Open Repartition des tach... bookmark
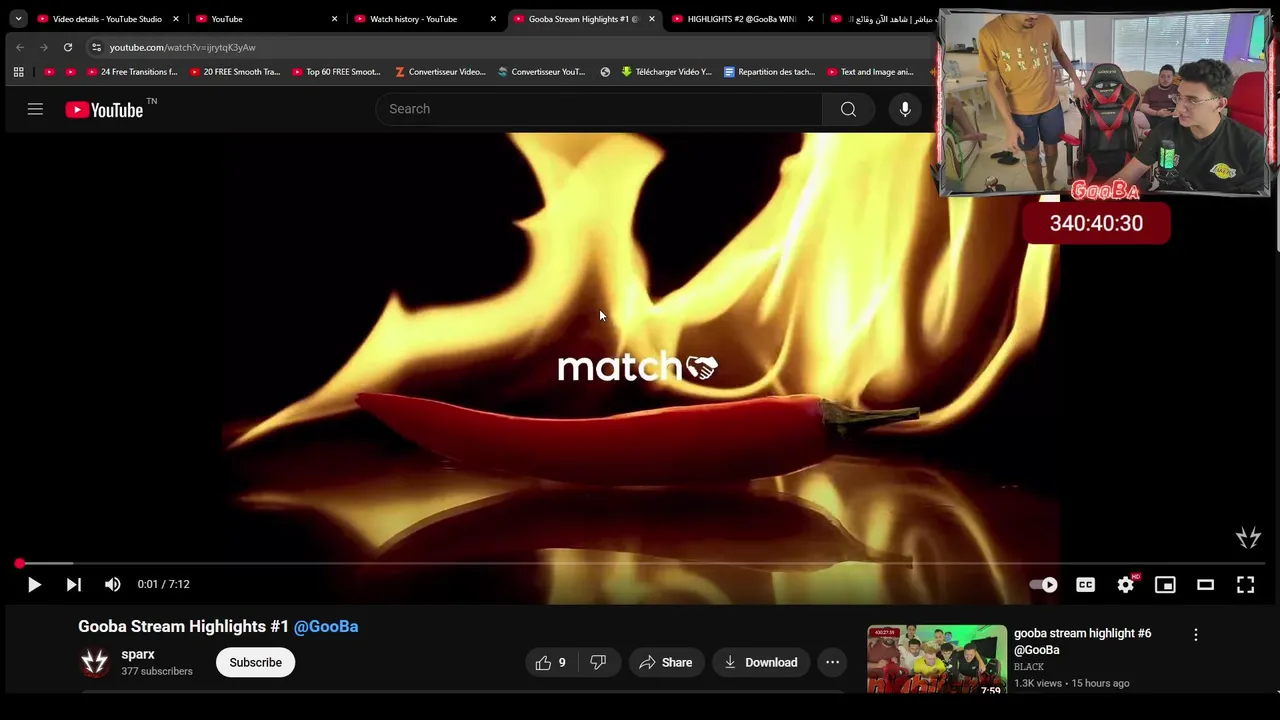Screen dimensions: 1280x720 pyautogui.click(x=770, y=72)
